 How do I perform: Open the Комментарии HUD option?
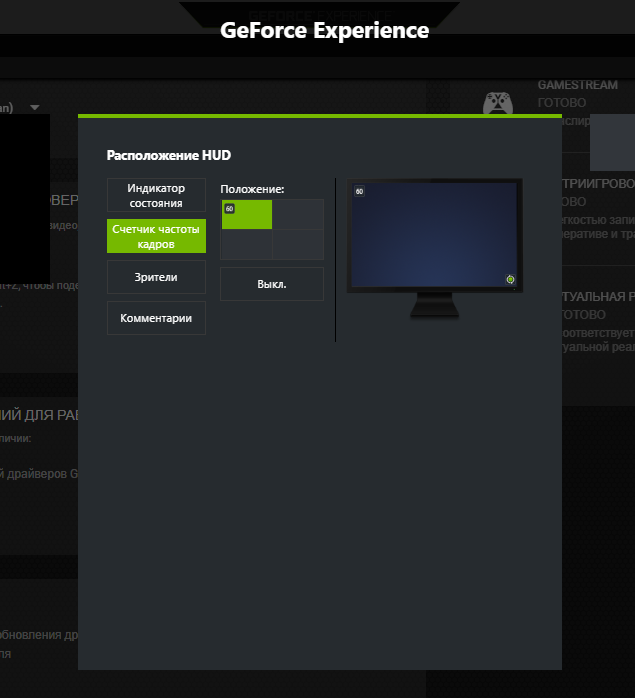(156, 318)
